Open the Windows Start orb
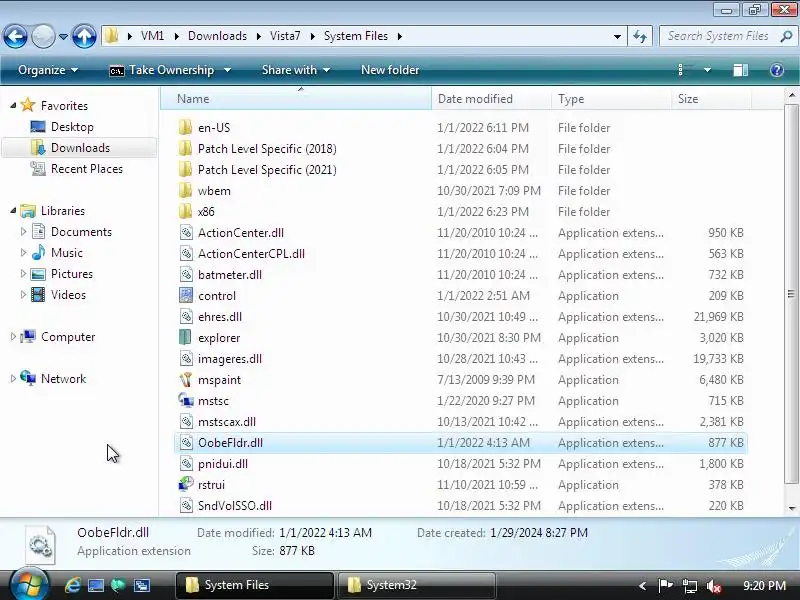800x600 pixels. click(29, 585)
